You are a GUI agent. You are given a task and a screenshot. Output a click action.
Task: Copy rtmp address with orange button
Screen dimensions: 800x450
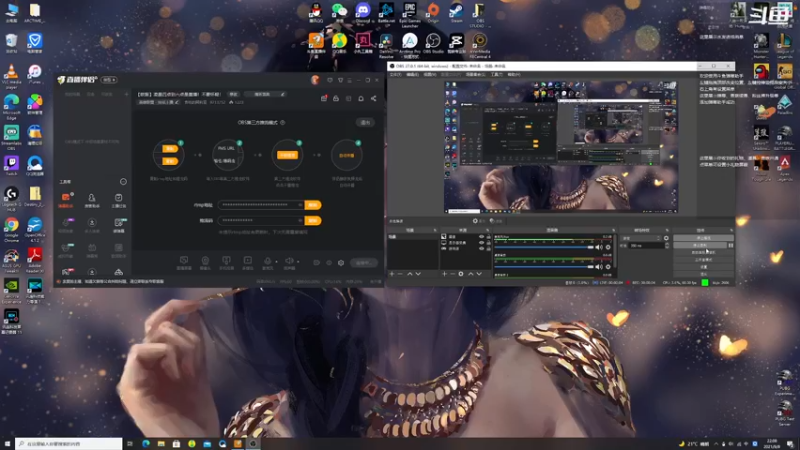313,205
